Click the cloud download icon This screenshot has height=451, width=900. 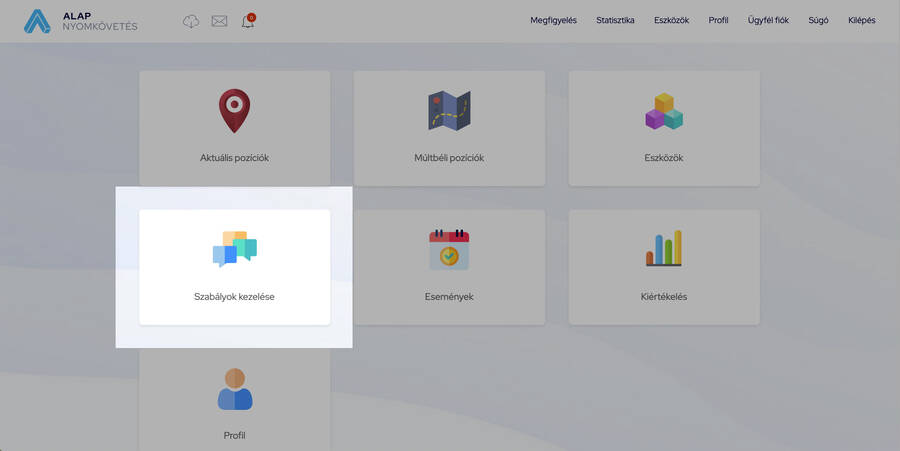191,21
